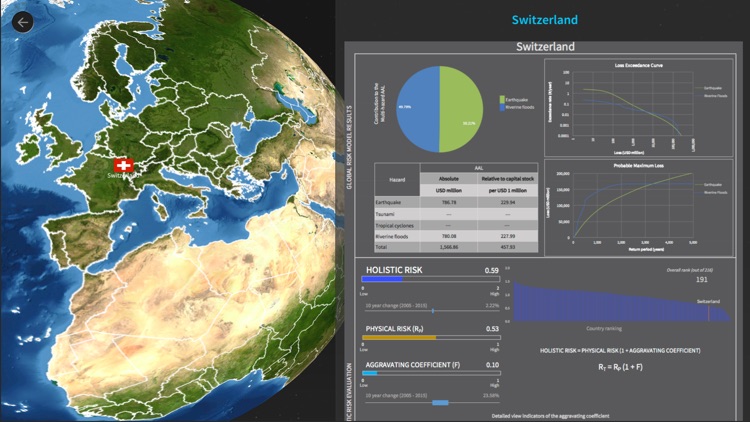Select Earthquake relative value 229.94
This screenshot has height=422, width=750.
coord(507,202)
